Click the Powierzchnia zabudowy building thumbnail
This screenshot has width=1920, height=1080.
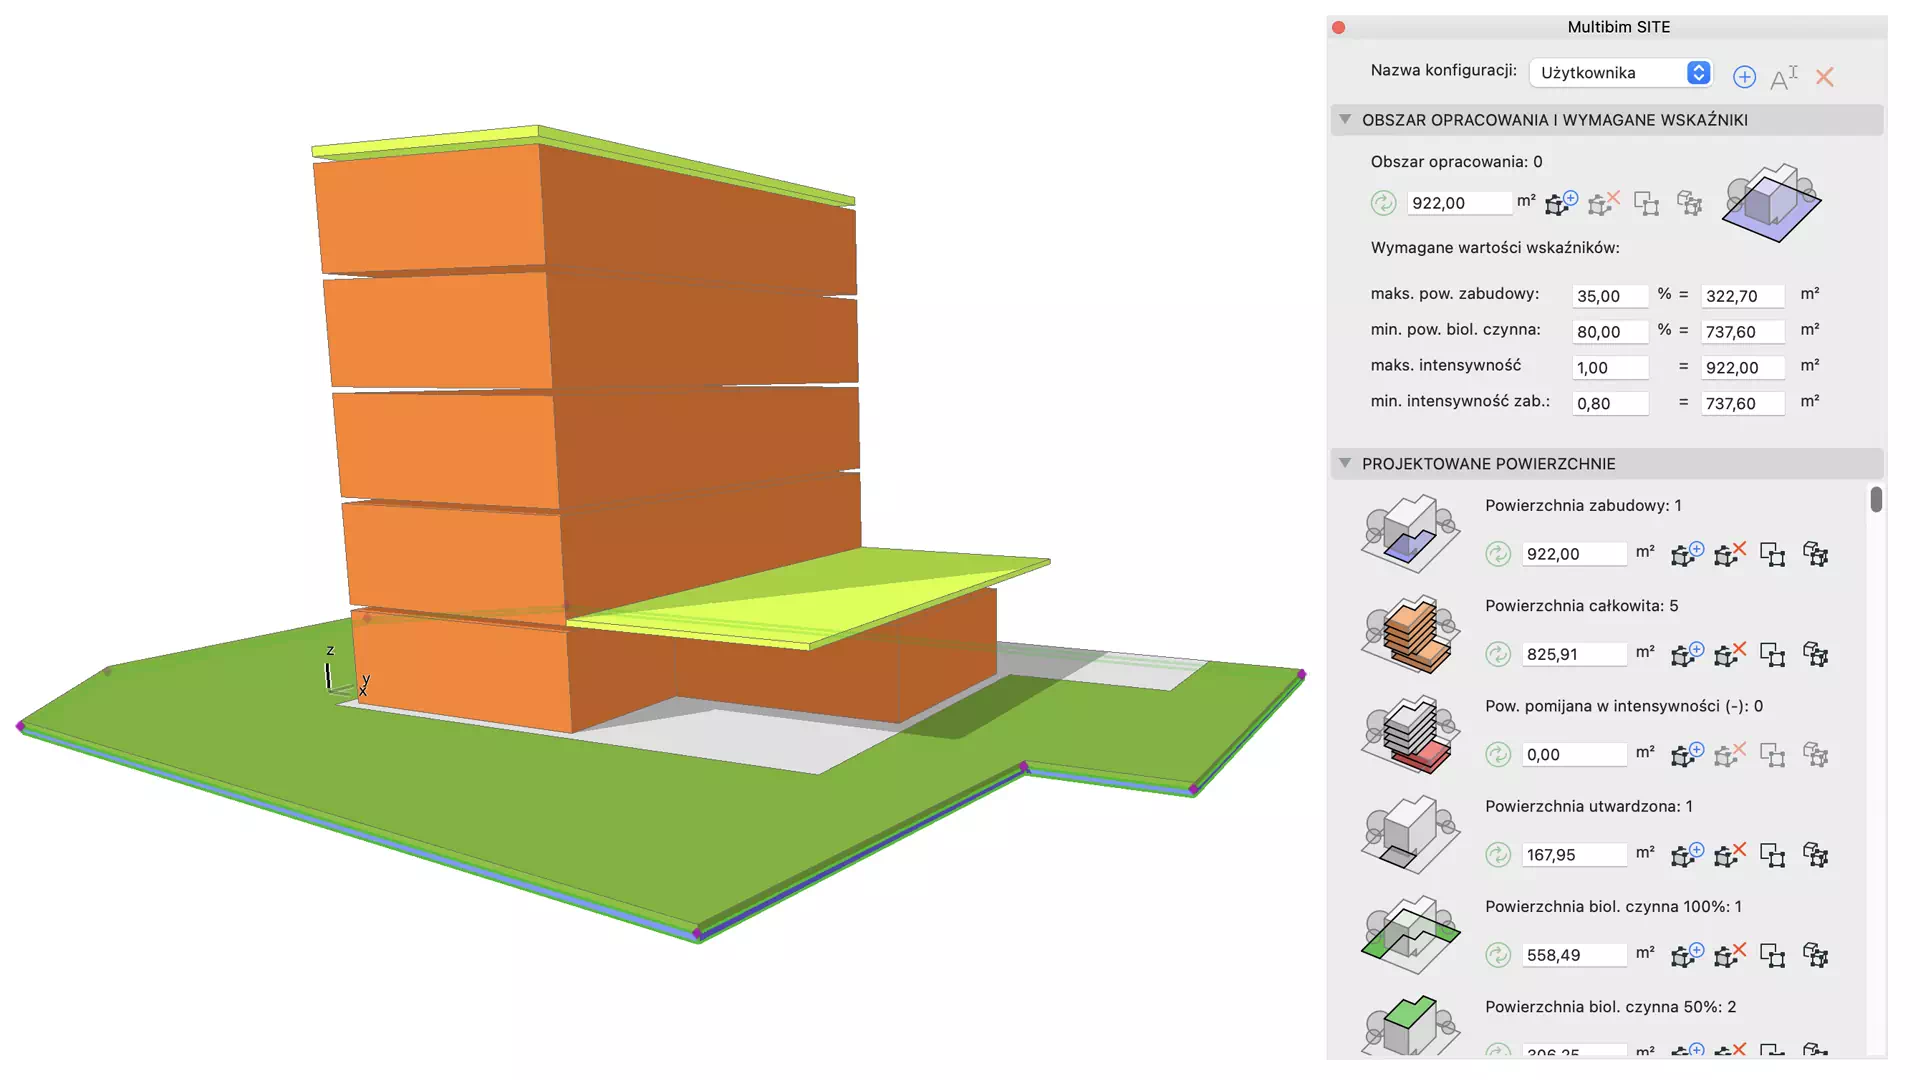pyautogui.click(x=1410, y=533)
